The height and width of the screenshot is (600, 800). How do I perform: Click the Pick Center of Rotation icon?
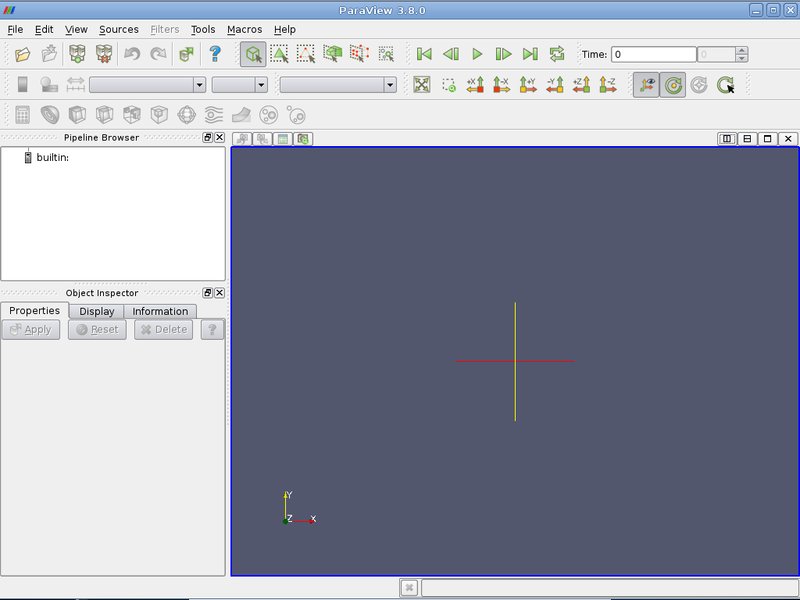click(726, 85)
